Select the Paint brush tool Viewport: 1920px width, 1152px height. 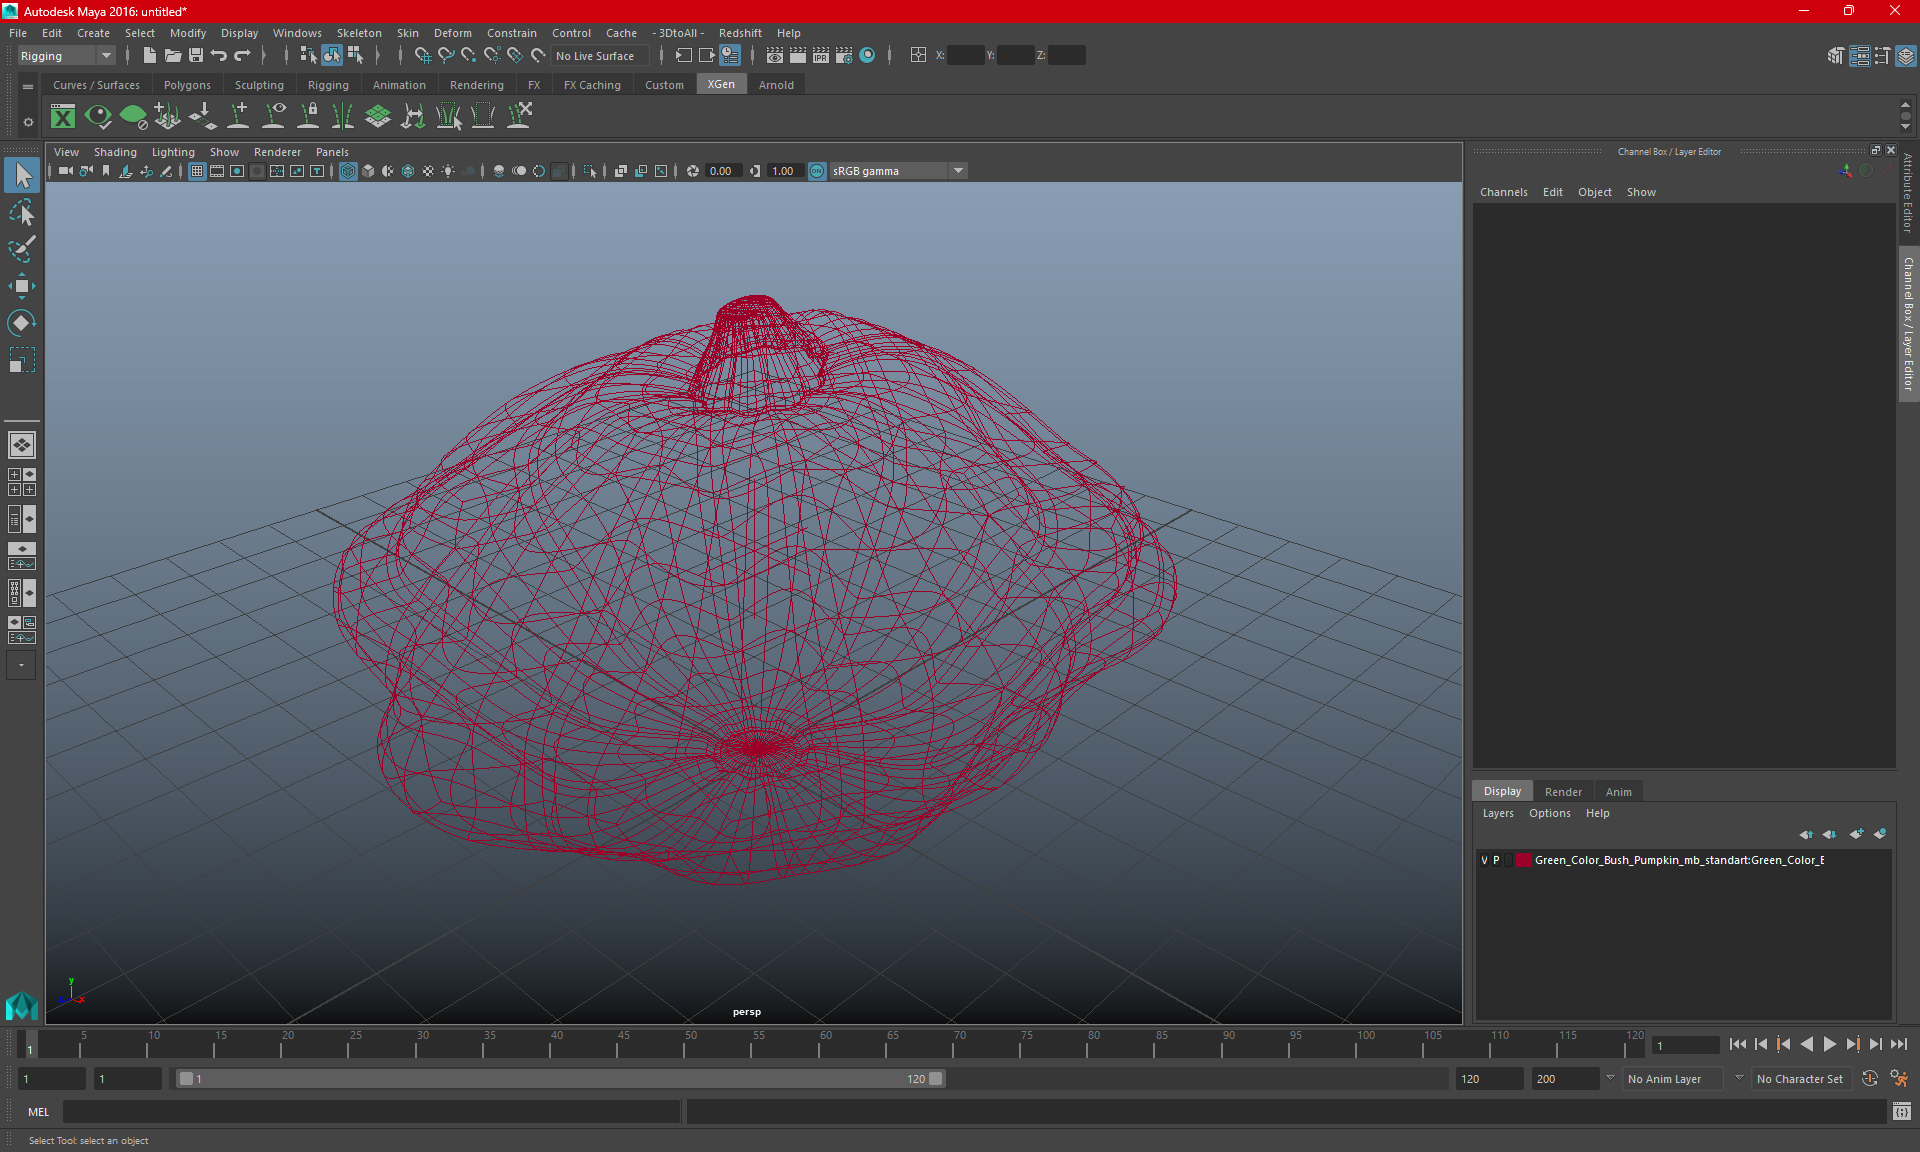[21, 248]
